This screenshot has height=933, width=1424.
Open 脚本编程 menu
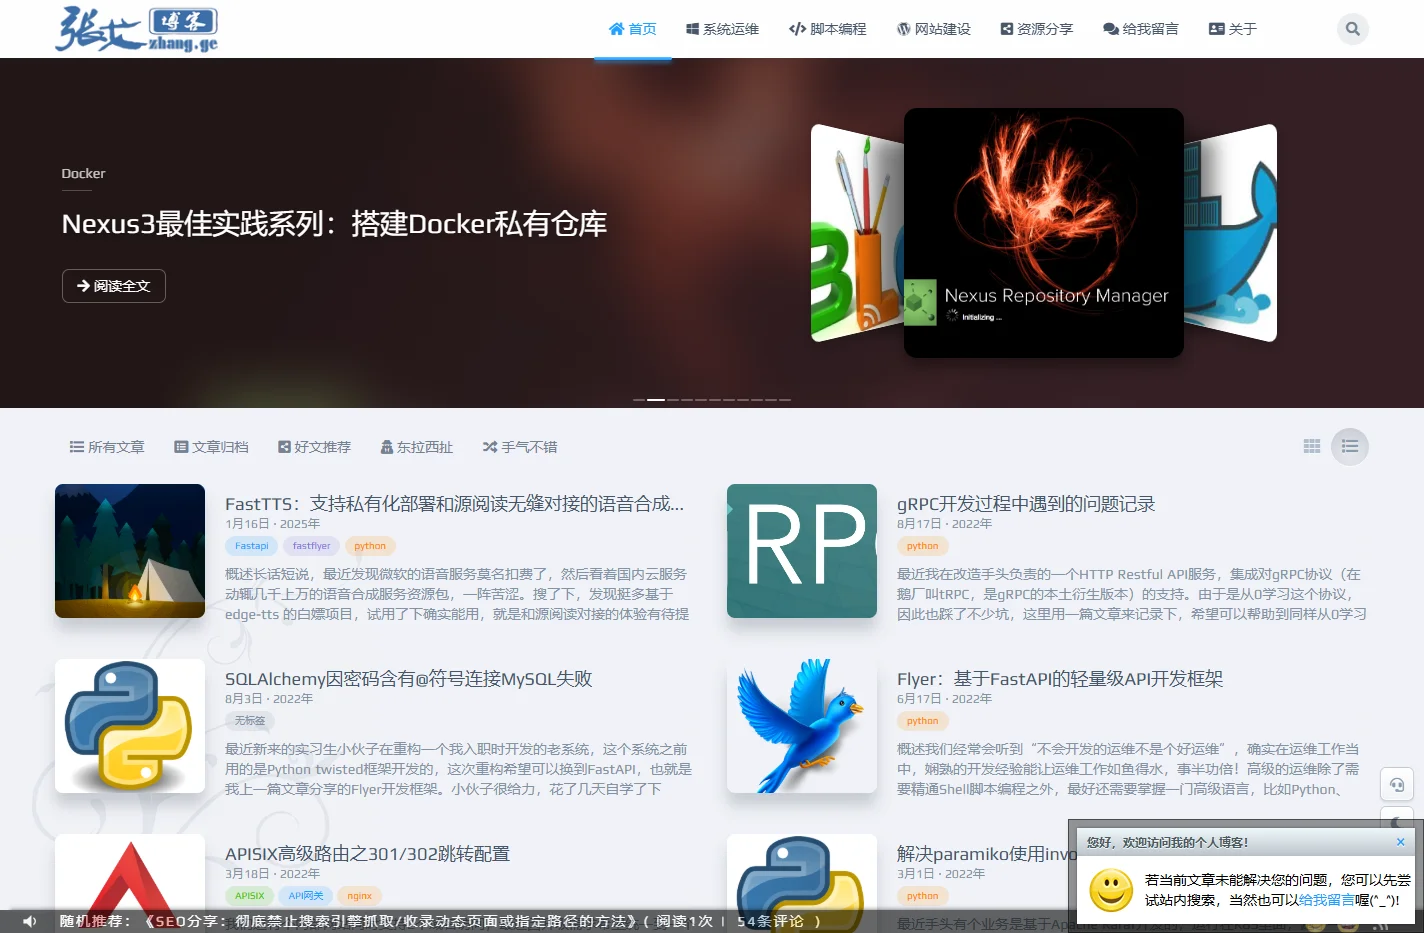tap(828, 29)
